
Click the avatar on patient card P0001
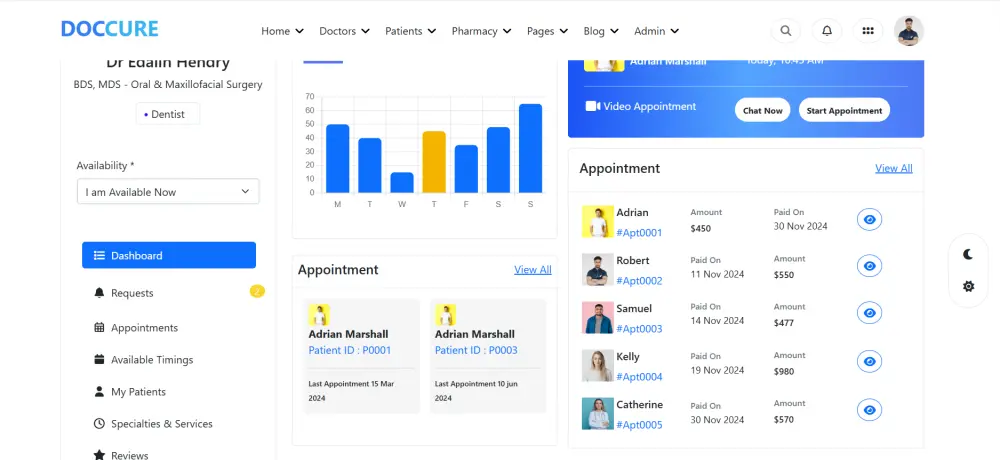(319, 315)
